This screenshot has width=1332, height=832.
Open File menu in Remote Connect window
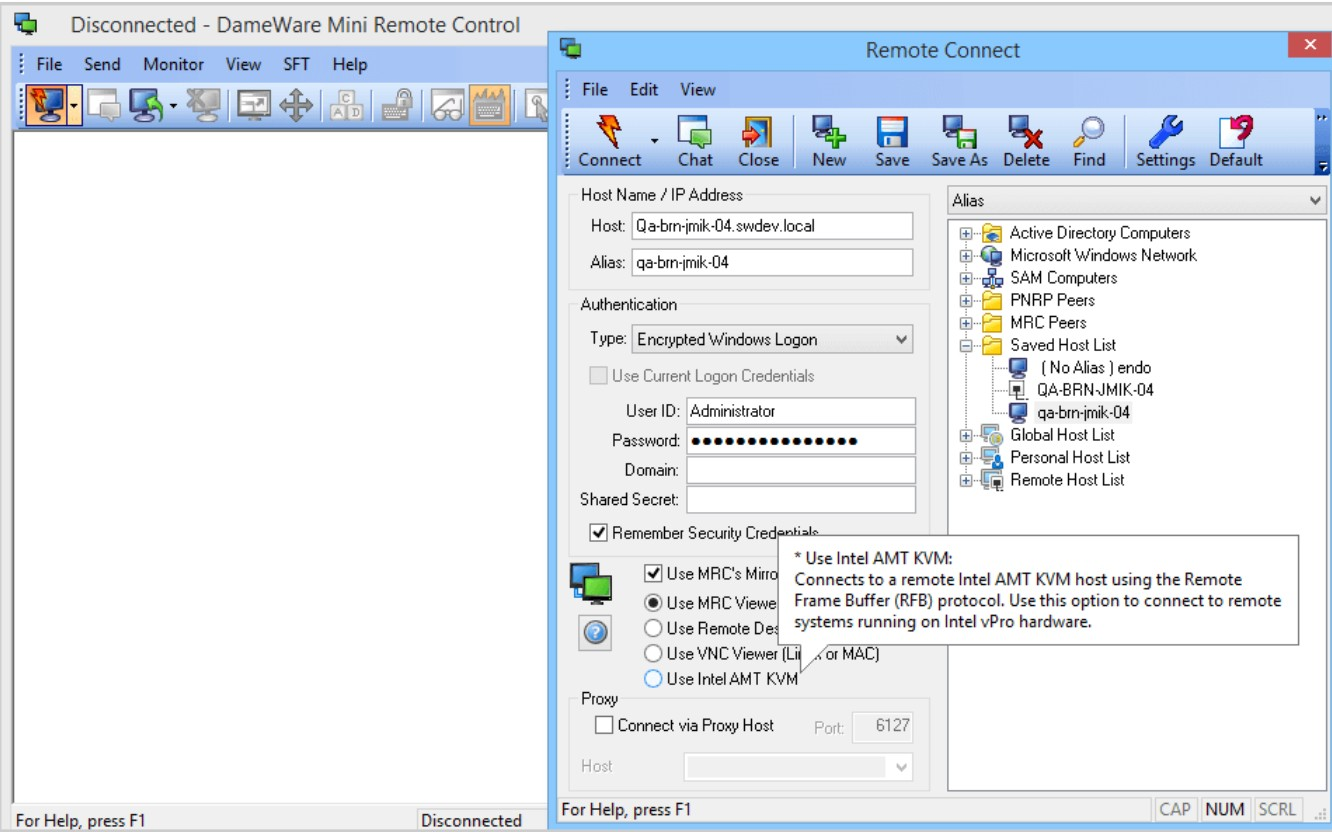pos(595,89)
